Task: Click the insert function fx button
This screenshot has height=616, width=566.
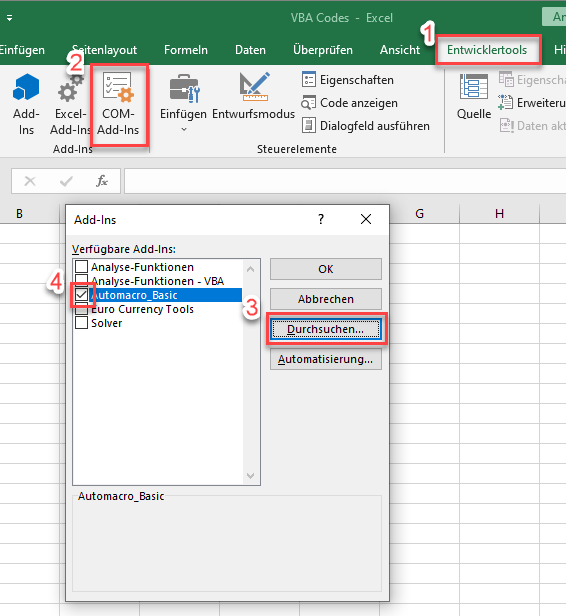Action: 102,181
